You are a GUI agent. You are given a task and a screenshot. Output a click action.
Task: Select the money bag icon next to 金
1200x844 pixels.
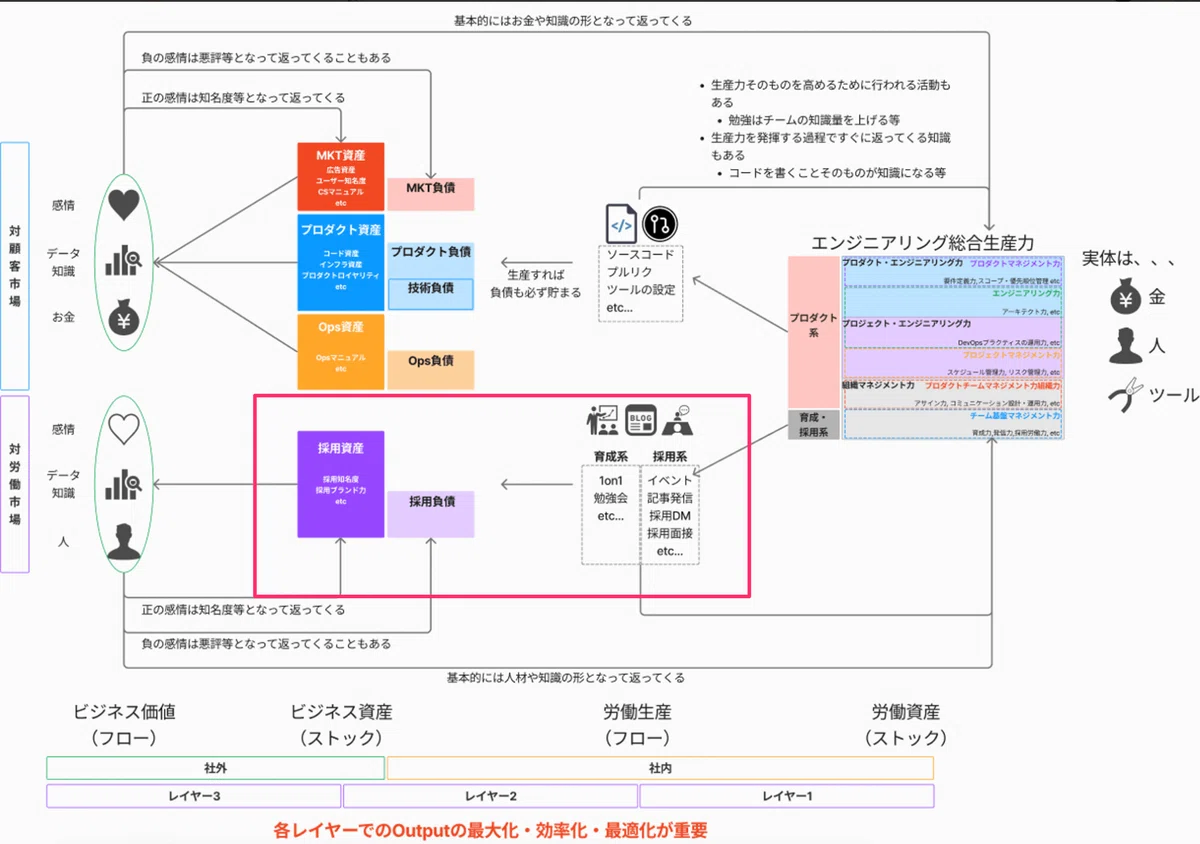pos(1125,298)
